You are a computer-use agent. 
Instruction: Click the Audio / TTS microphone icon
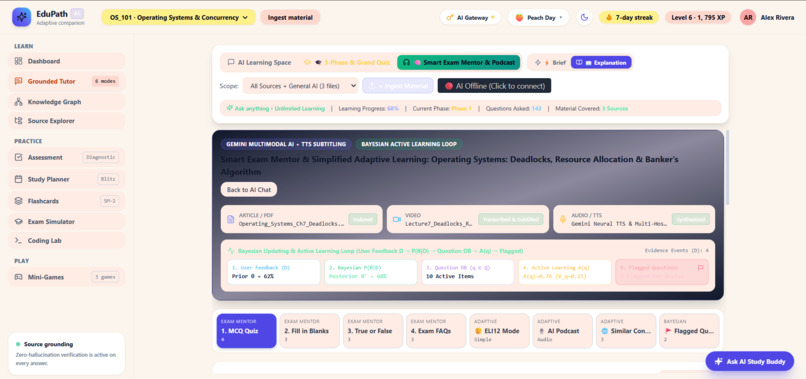pyautogui.click(x=563, y=219)
